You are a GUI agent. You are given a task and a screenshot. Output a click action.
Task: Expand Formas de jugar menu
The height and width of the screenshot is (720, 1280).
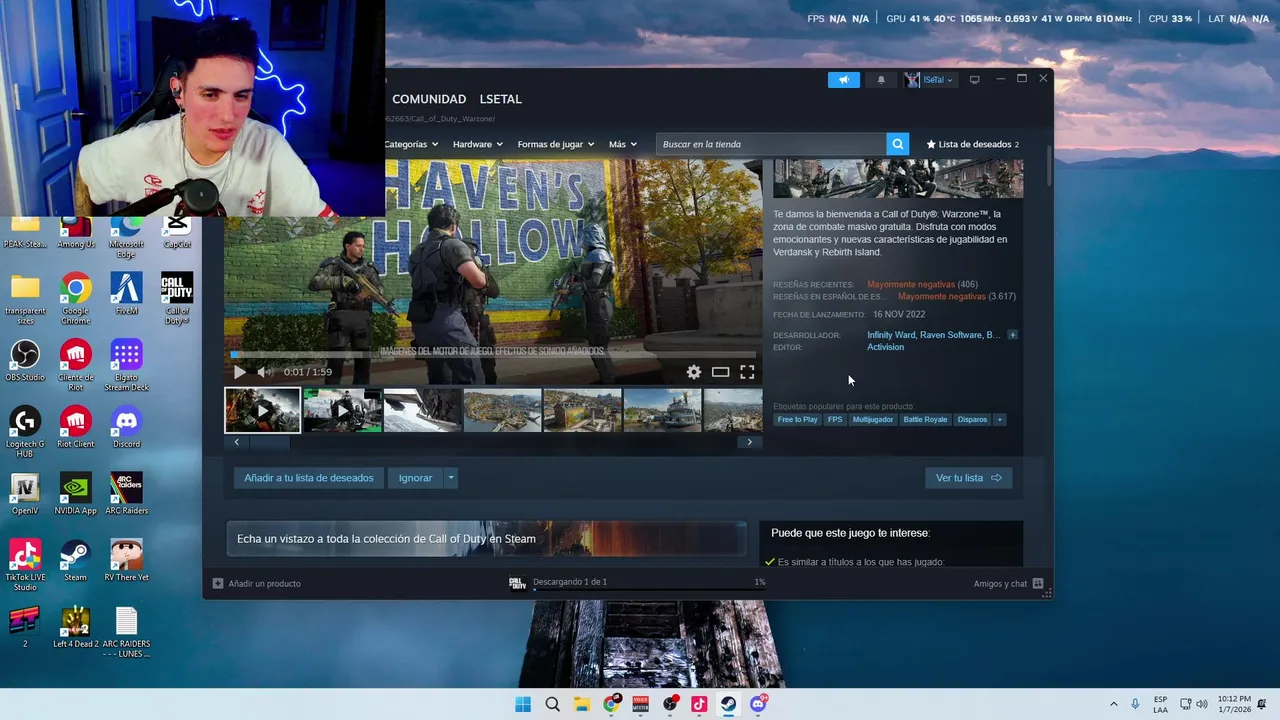[x=555, y=144]
